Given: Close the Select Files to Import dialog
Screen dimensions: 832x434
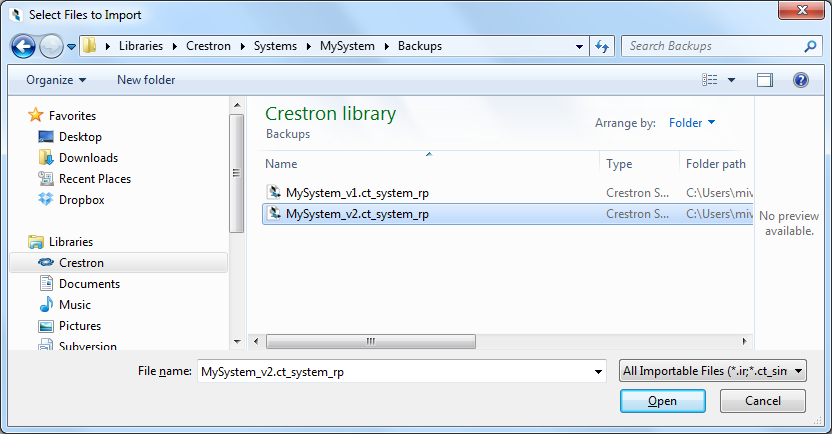Looking at the screenshot, I should click(802, 10).
